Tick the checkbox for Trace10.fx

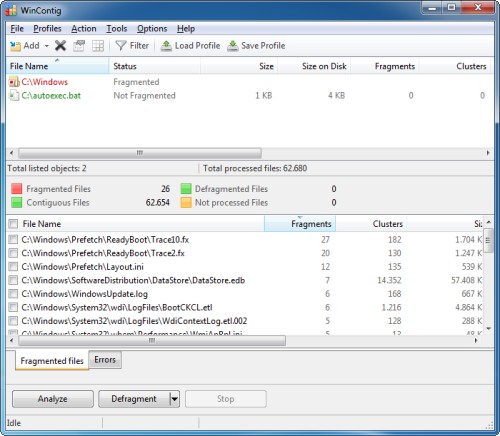[13, 239]
